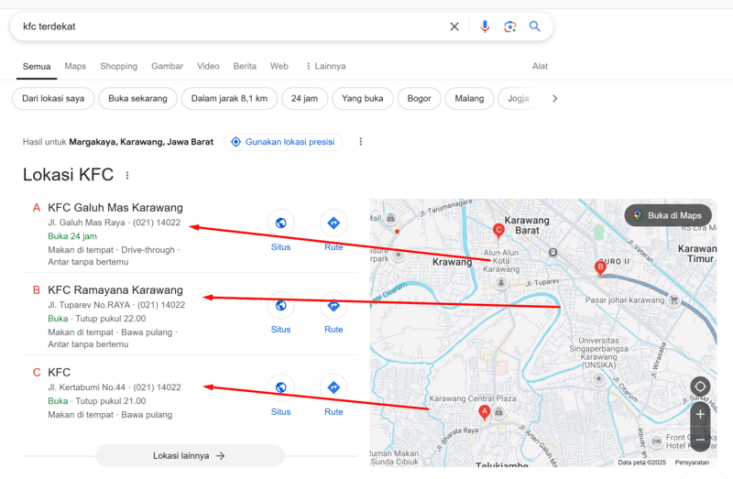Click the train station icon on the map

(553, 252)
